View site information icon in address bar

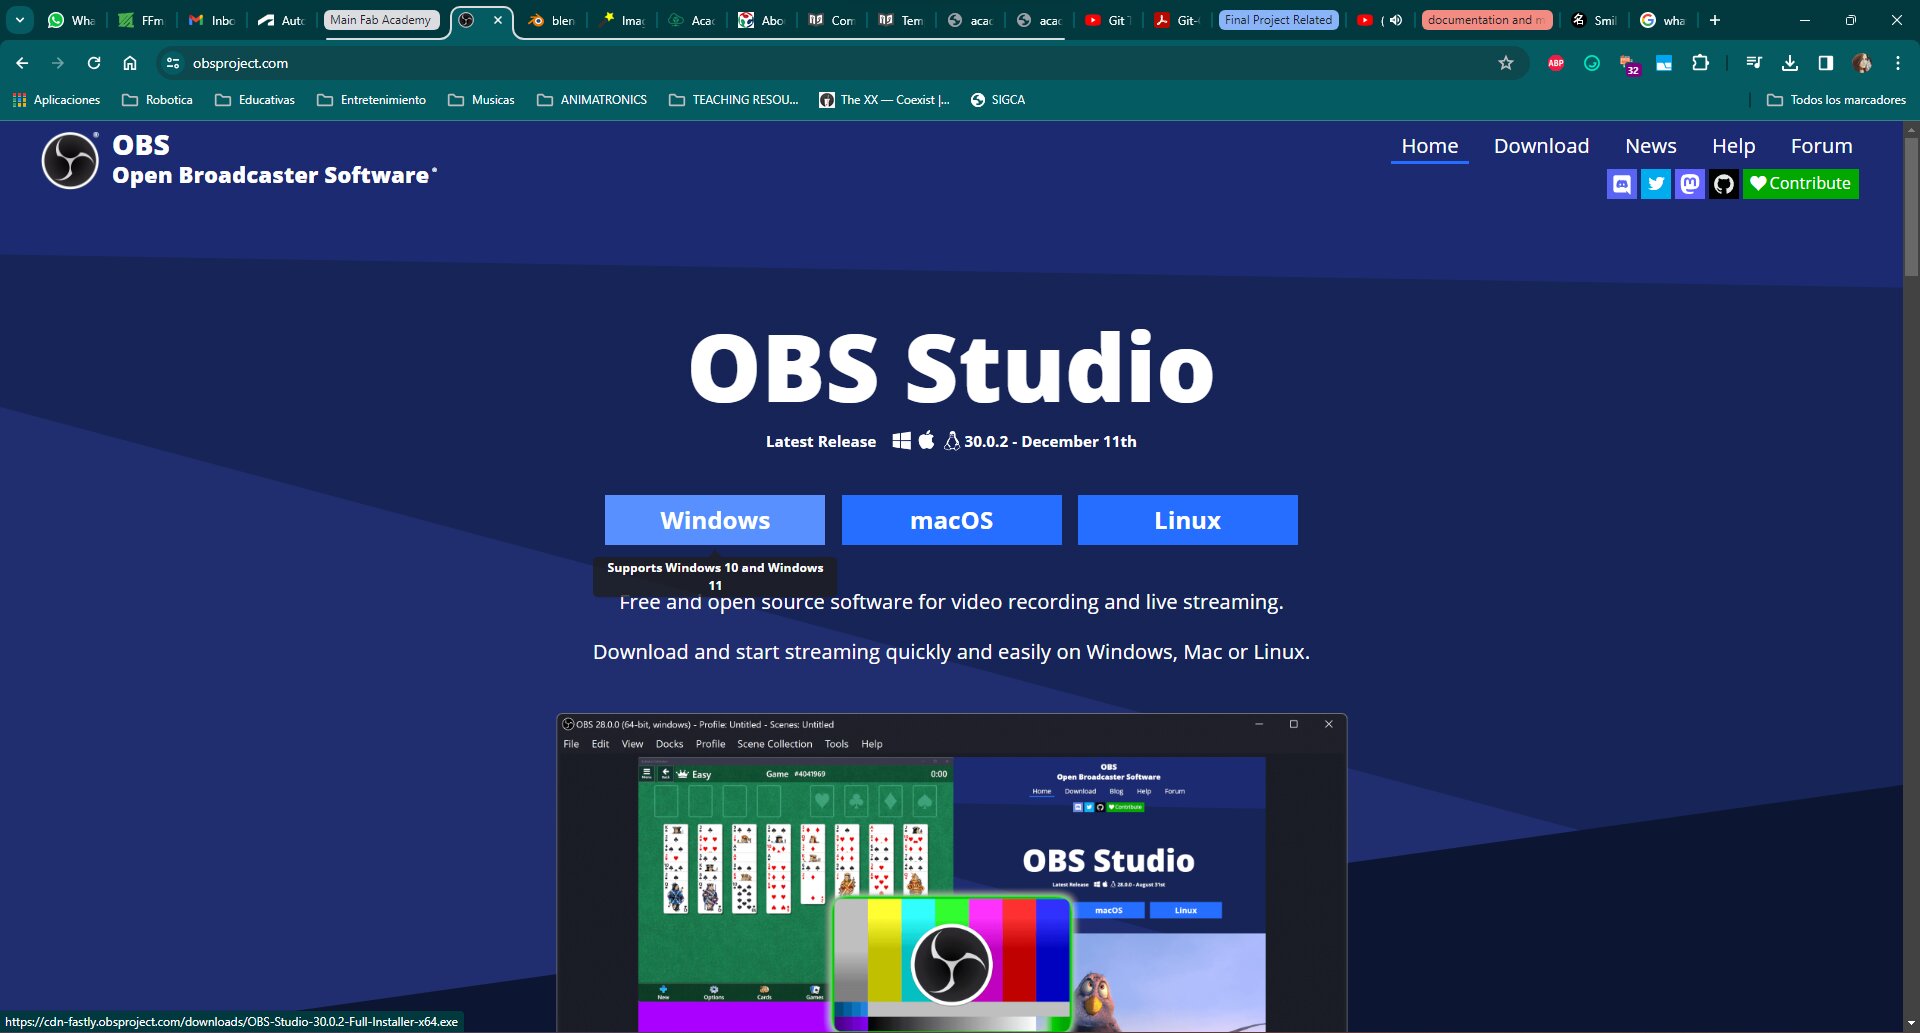click(173, 63)
